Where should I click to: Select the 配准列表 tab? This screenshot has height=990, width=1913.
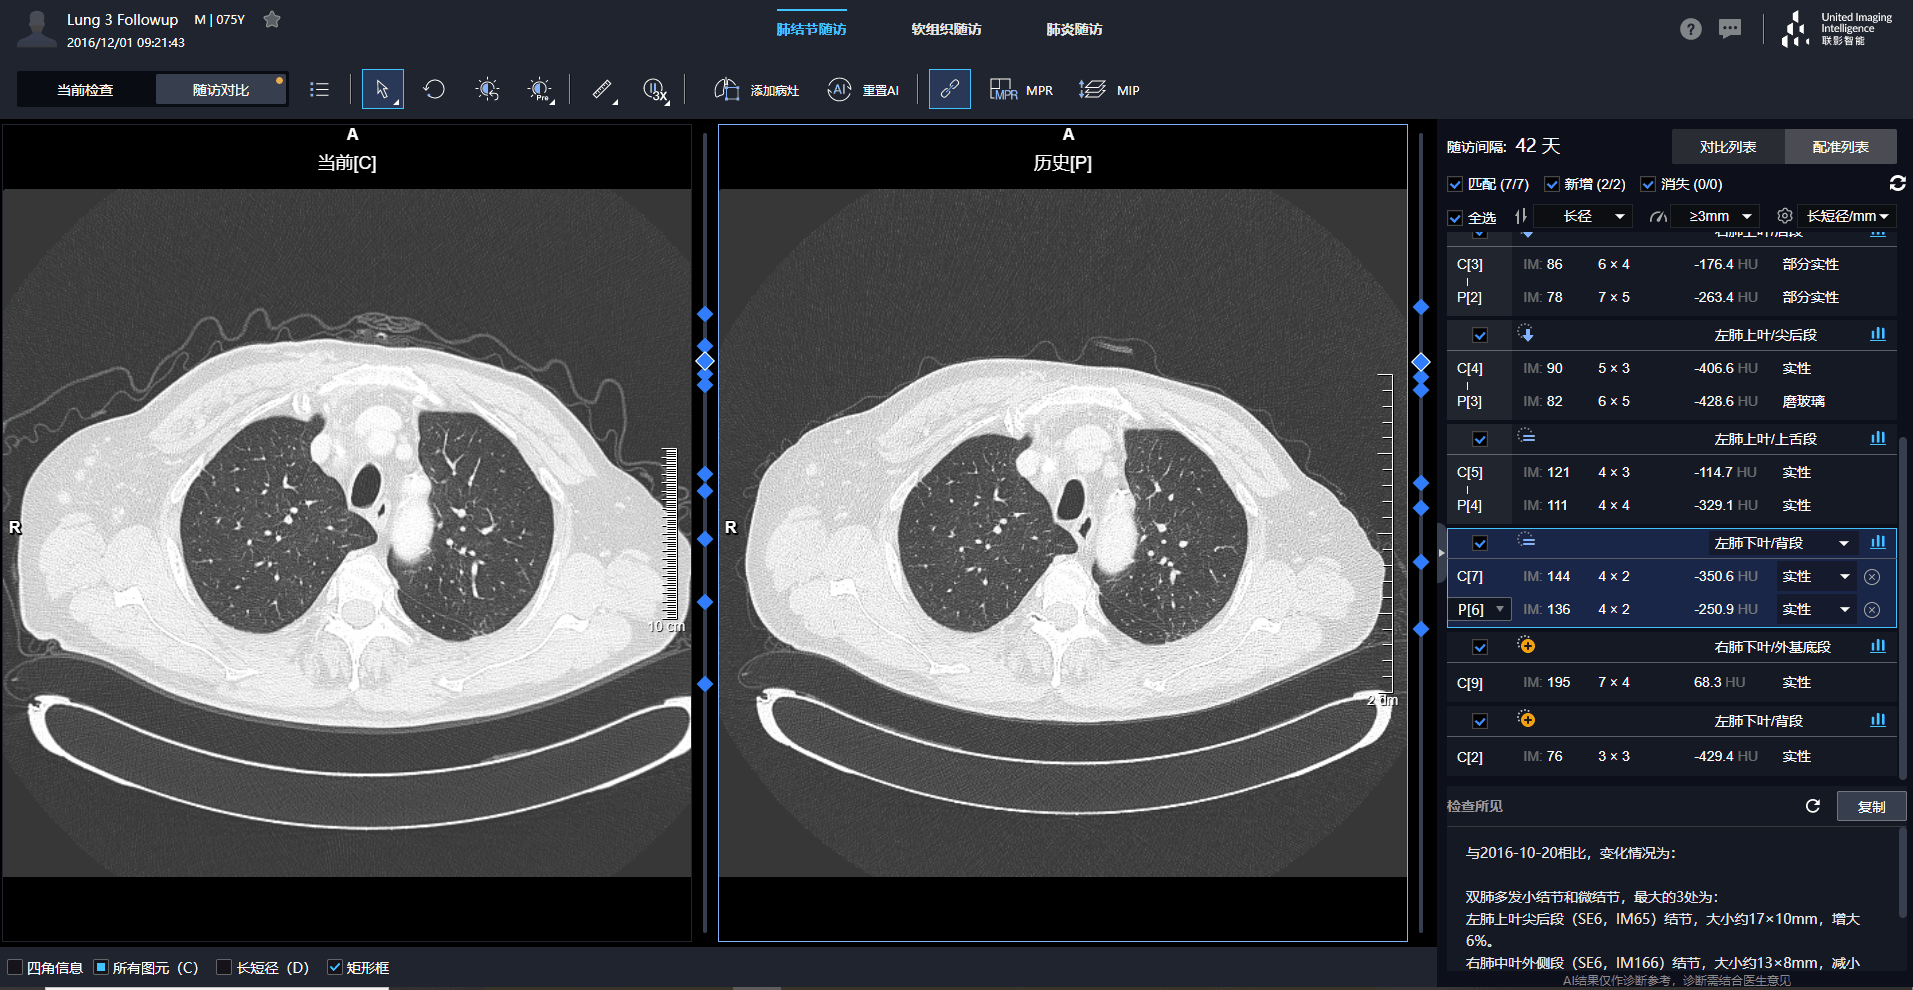[x=1841, y=146]
